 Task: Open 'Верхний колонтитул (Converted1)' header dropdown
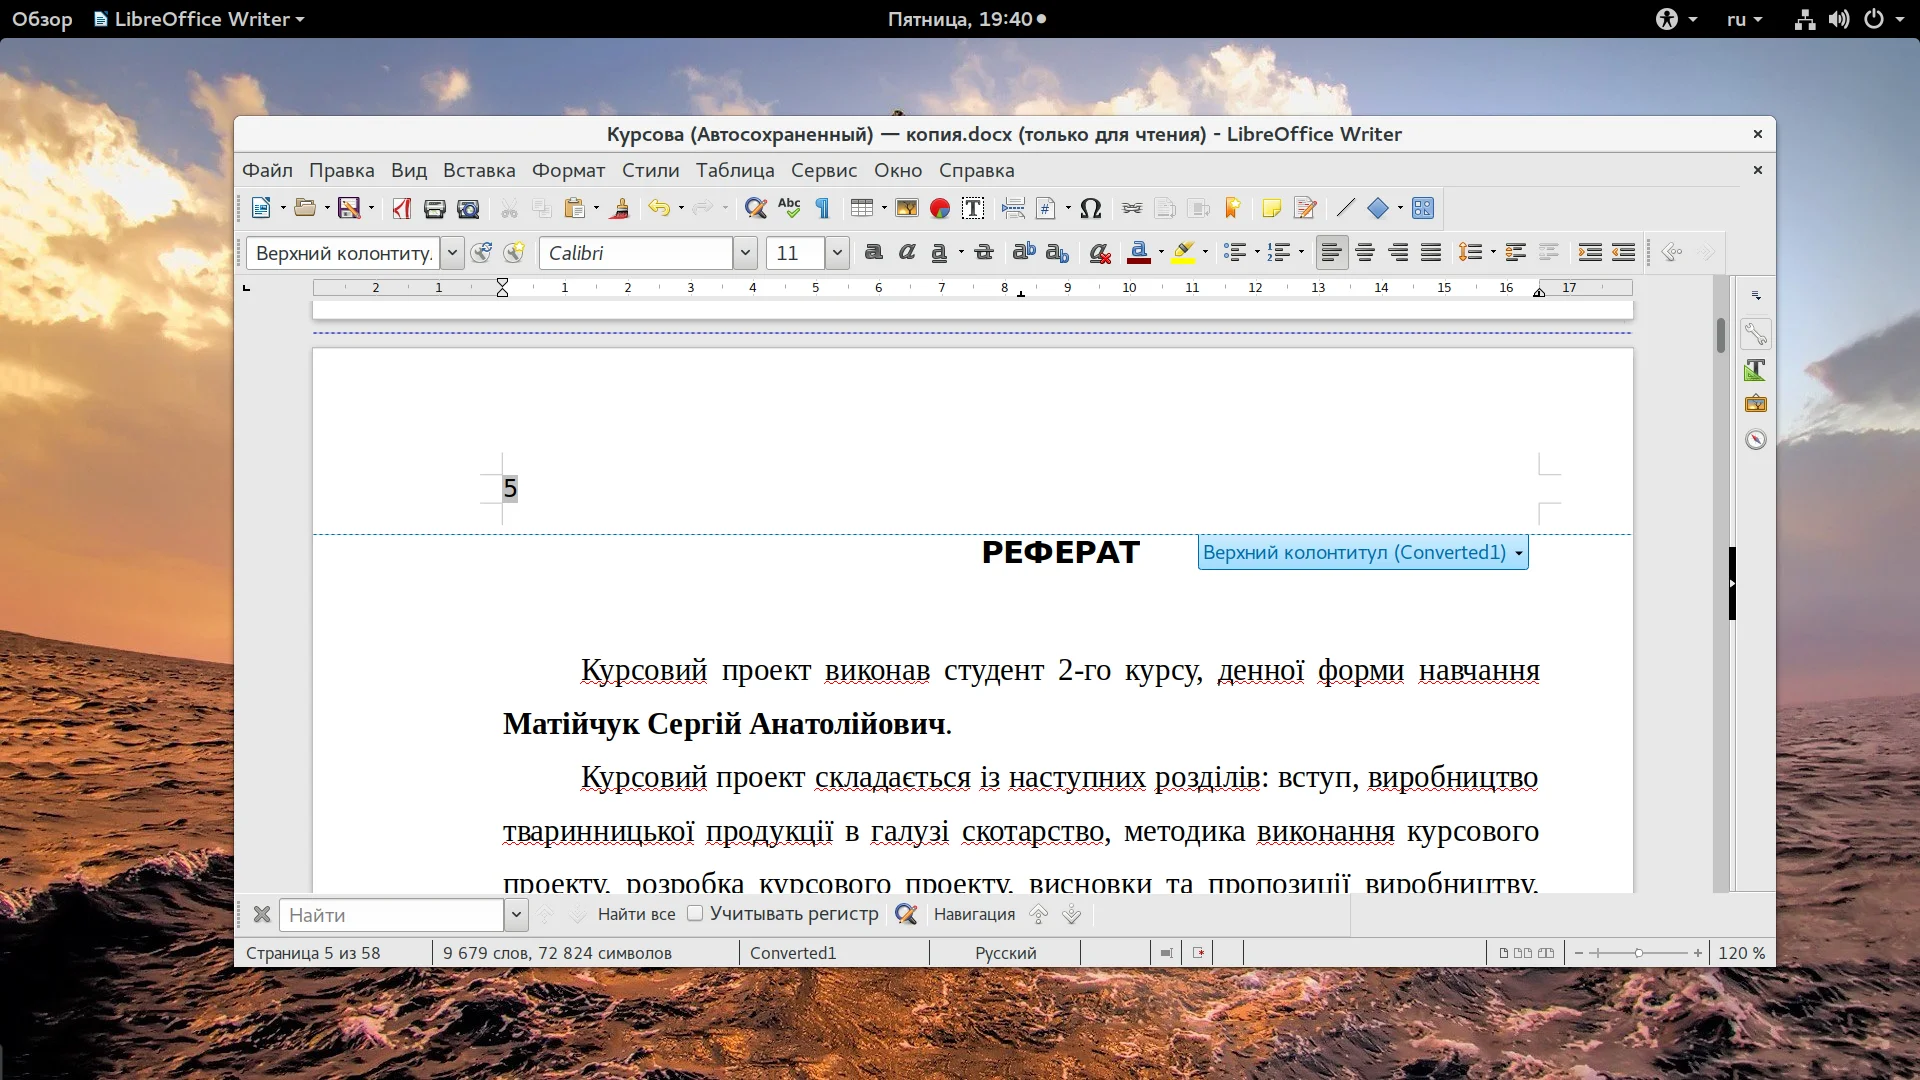coord(1362,552)
